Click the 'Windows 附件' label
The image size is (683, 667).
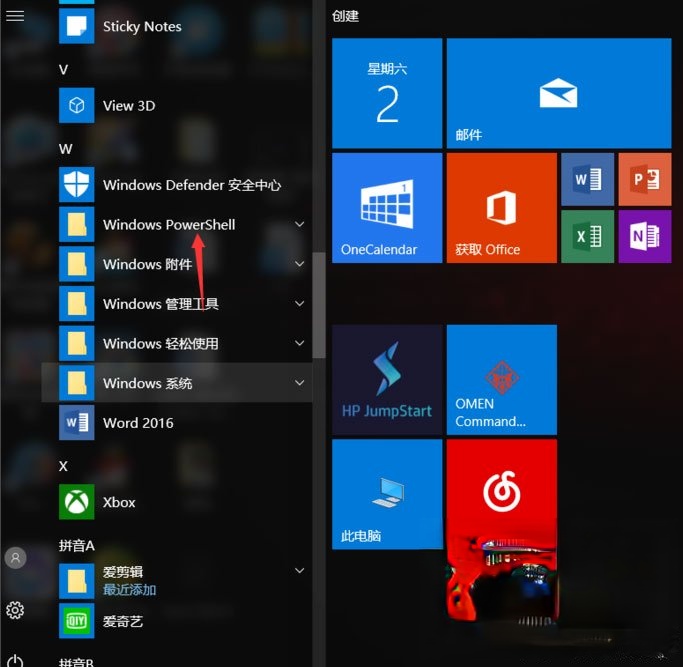(148, 264)
